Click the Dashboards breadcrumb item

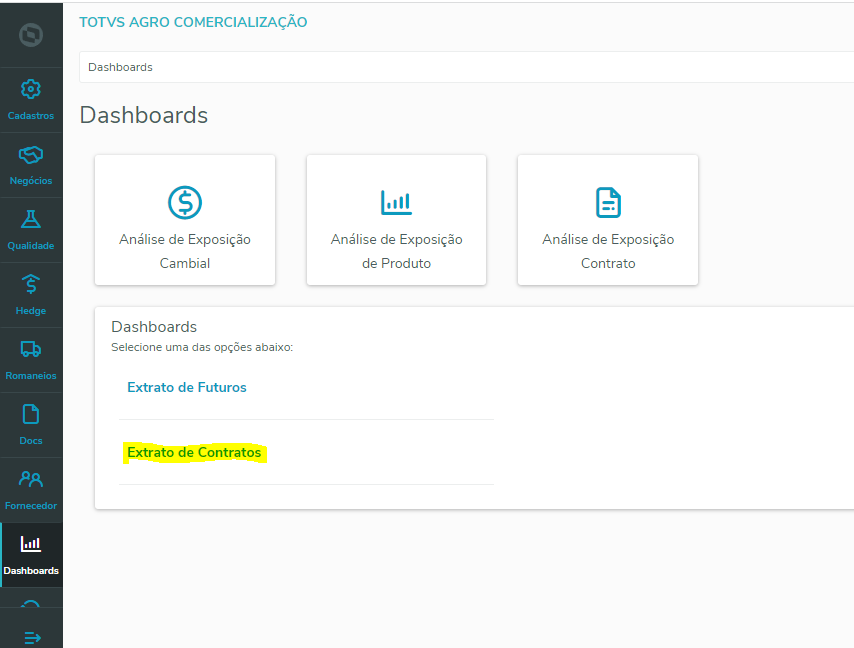click(x=120, y=67)
